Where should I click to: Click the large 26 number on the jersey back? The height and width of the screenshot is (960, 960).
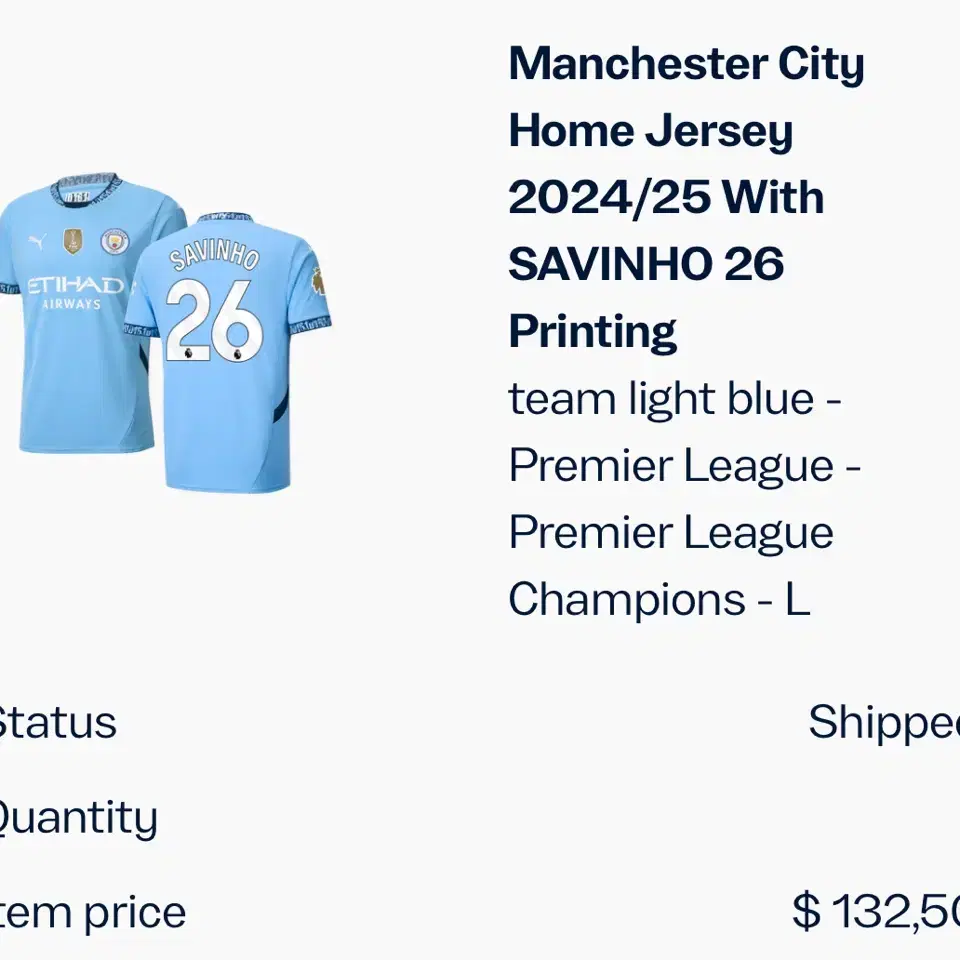point(214,320)
